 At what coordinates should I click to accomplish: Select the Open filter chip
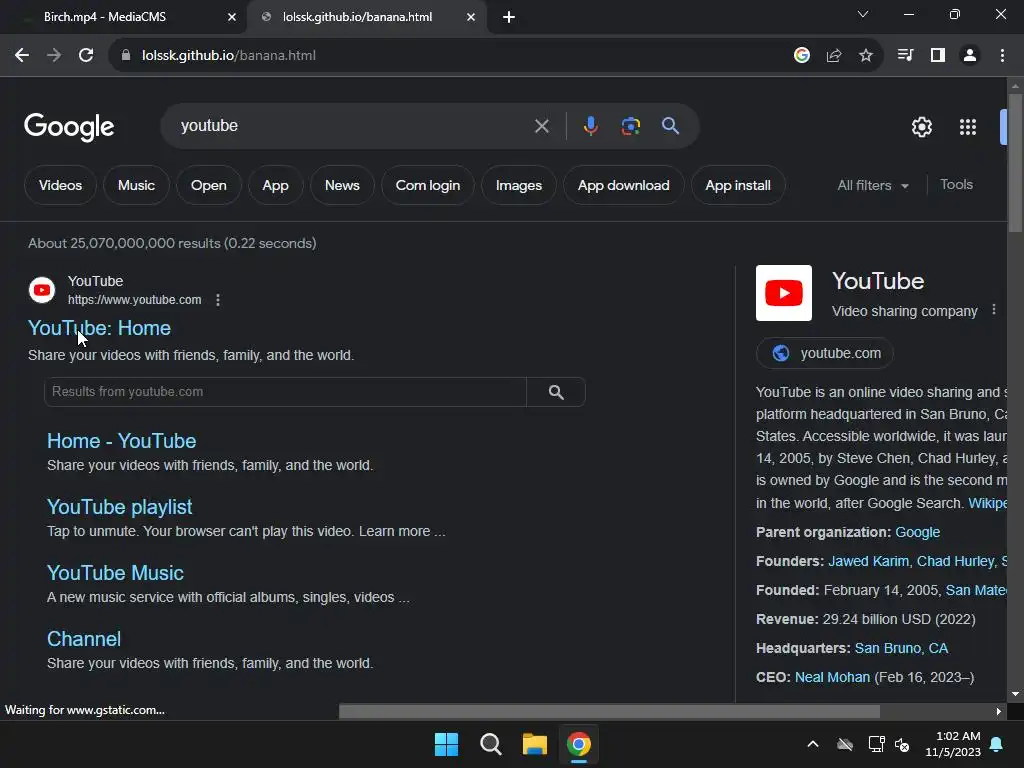pyautogui.click(x=208, y=185)
